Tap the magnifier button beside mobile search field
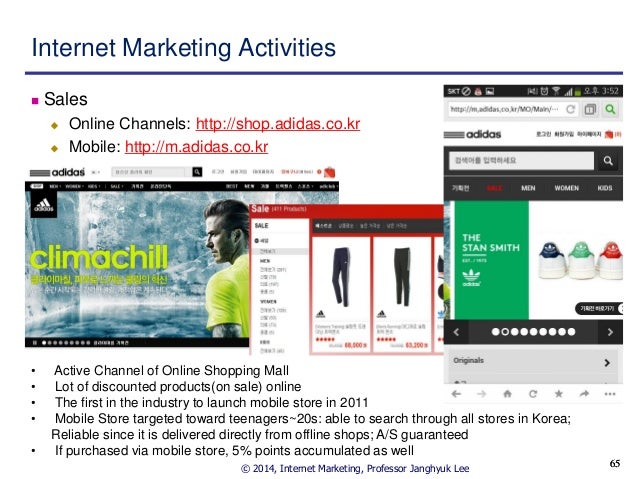 [x=608, y=160]
